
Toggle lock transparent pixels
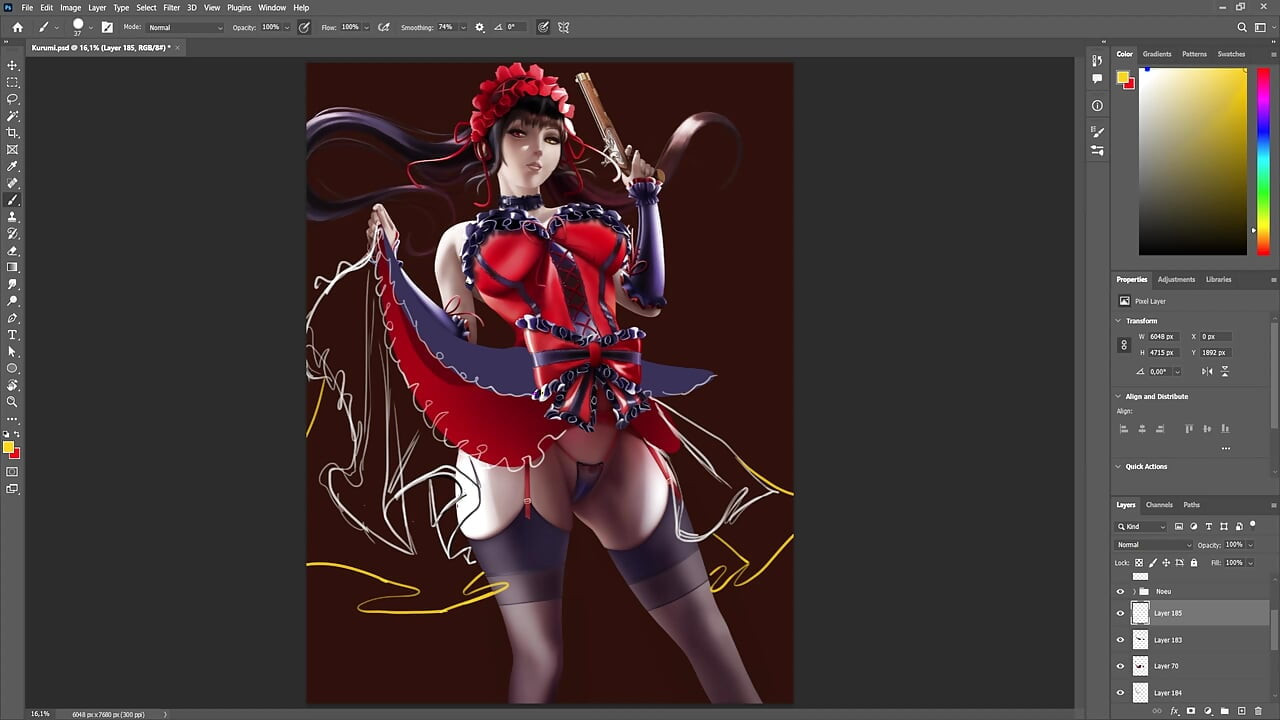click(1140, 563)
